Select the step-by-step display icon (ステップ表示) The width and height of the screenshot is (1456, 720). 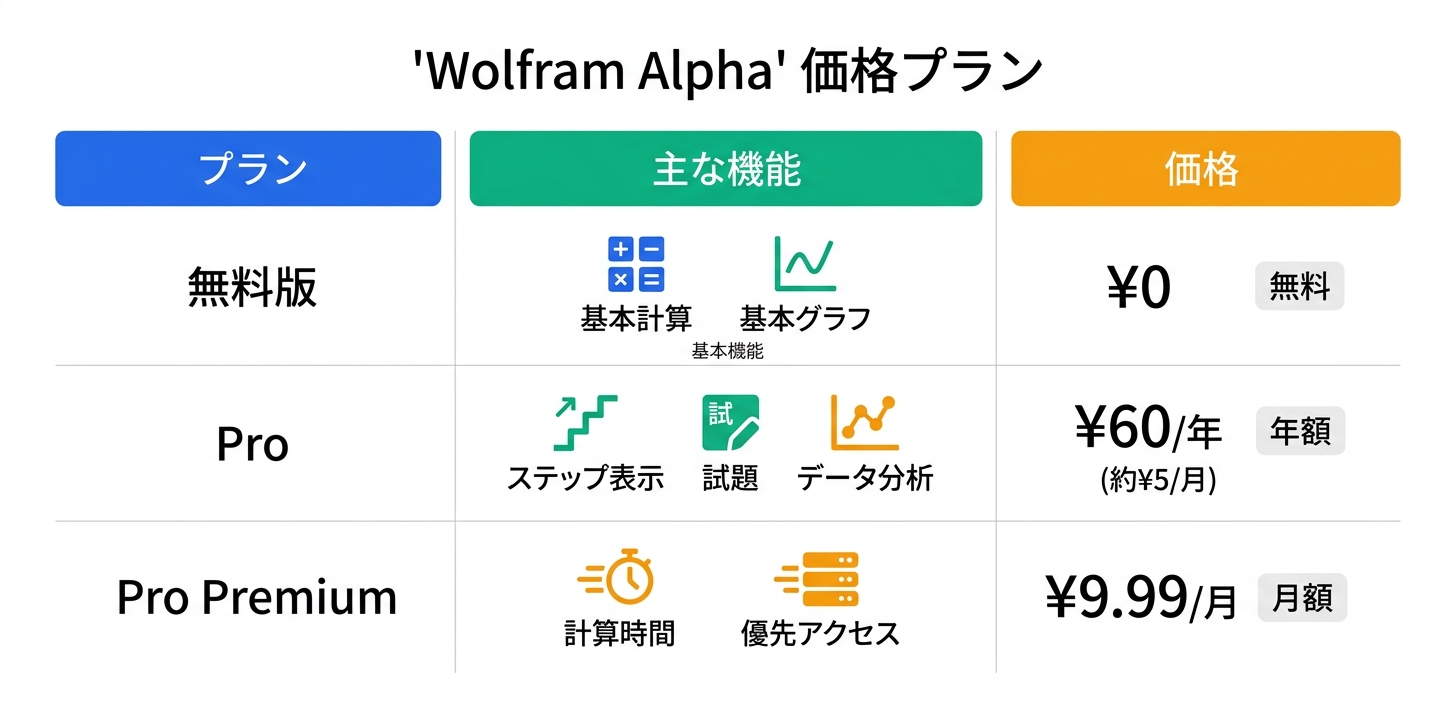(585, 423)
